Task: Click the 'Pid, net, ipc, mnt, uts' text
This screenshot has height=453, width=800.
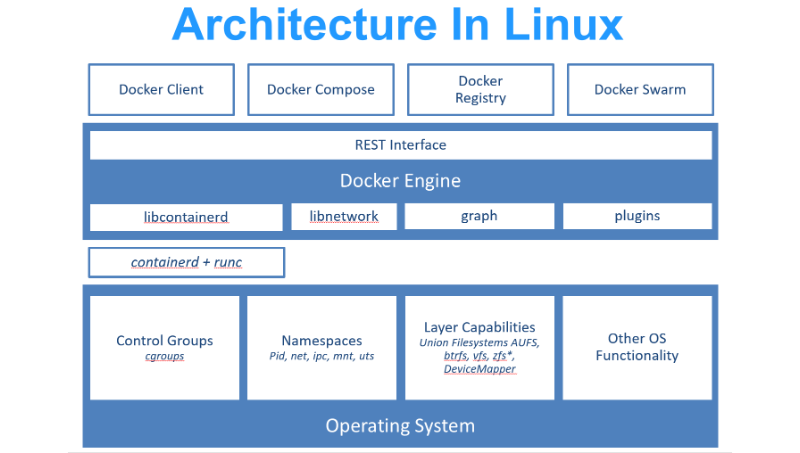Action: pyautogui.click(x=322, y=356)
